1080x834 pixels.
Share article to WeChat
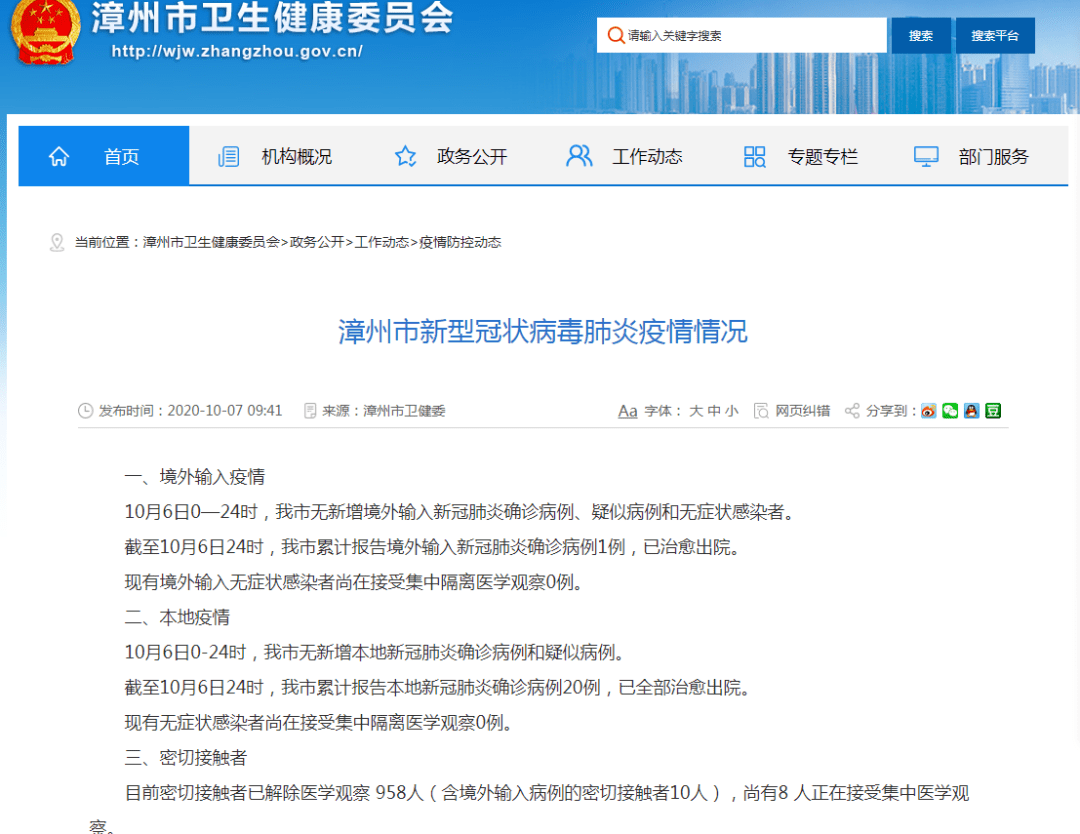click(950, 410)
